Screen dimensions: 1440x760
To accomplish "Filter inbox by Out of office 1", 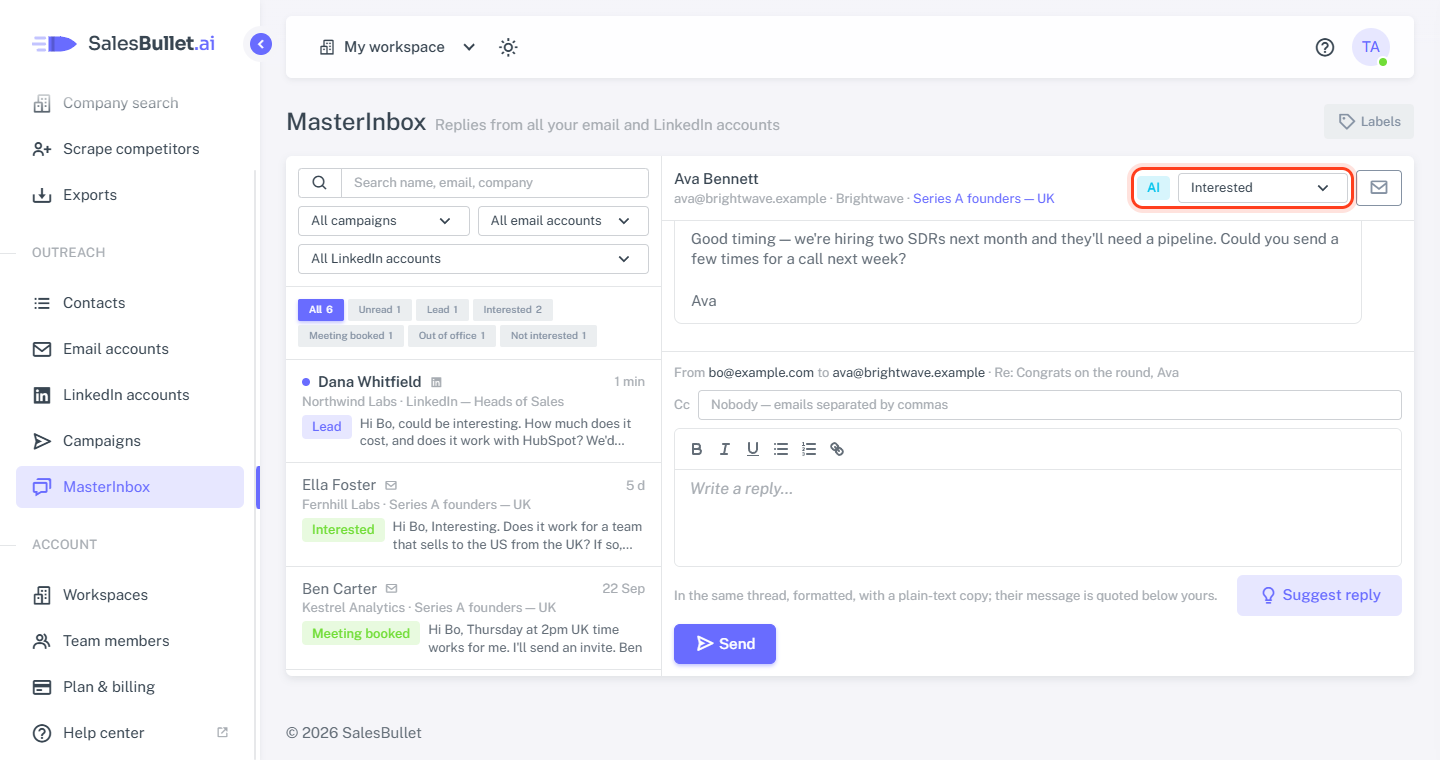I will (x=452, y=336).
